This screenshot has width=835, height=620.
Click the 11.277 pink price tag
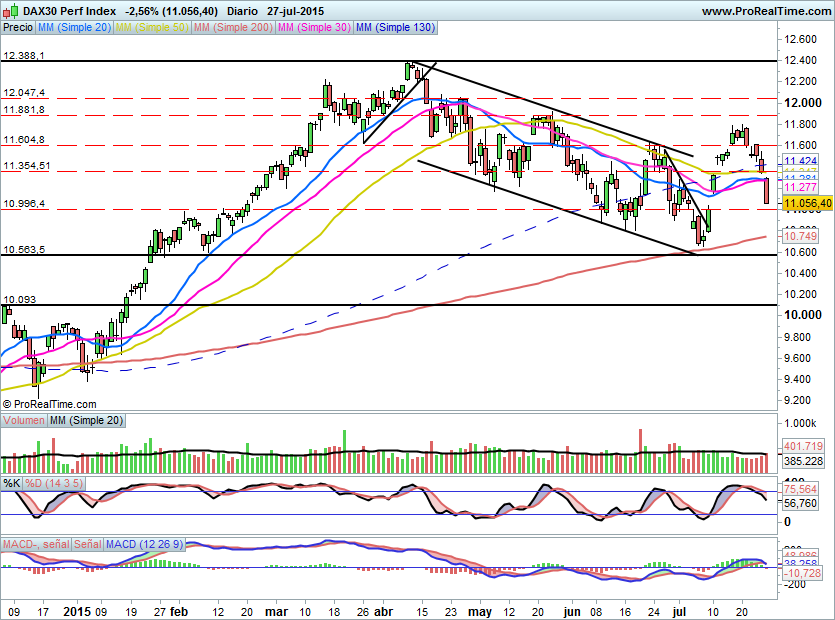(x=800, y=187)
